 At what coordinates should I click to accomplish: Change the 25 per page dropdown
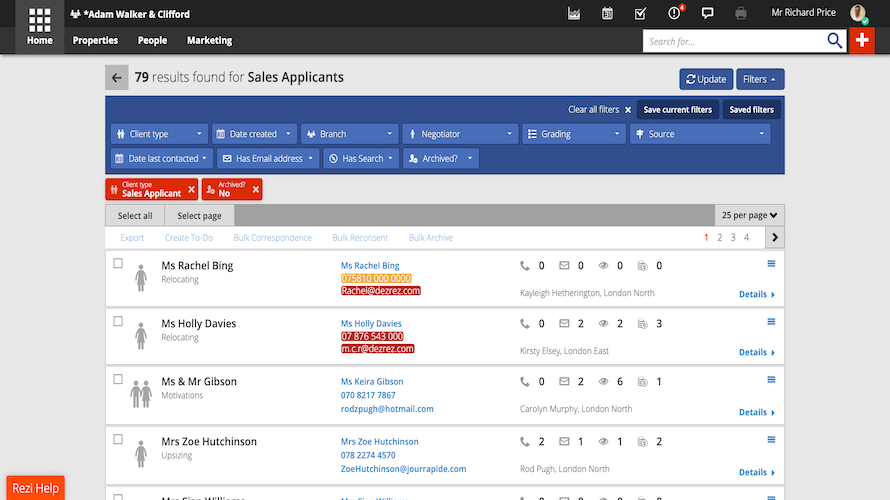(x=749, y=215)
